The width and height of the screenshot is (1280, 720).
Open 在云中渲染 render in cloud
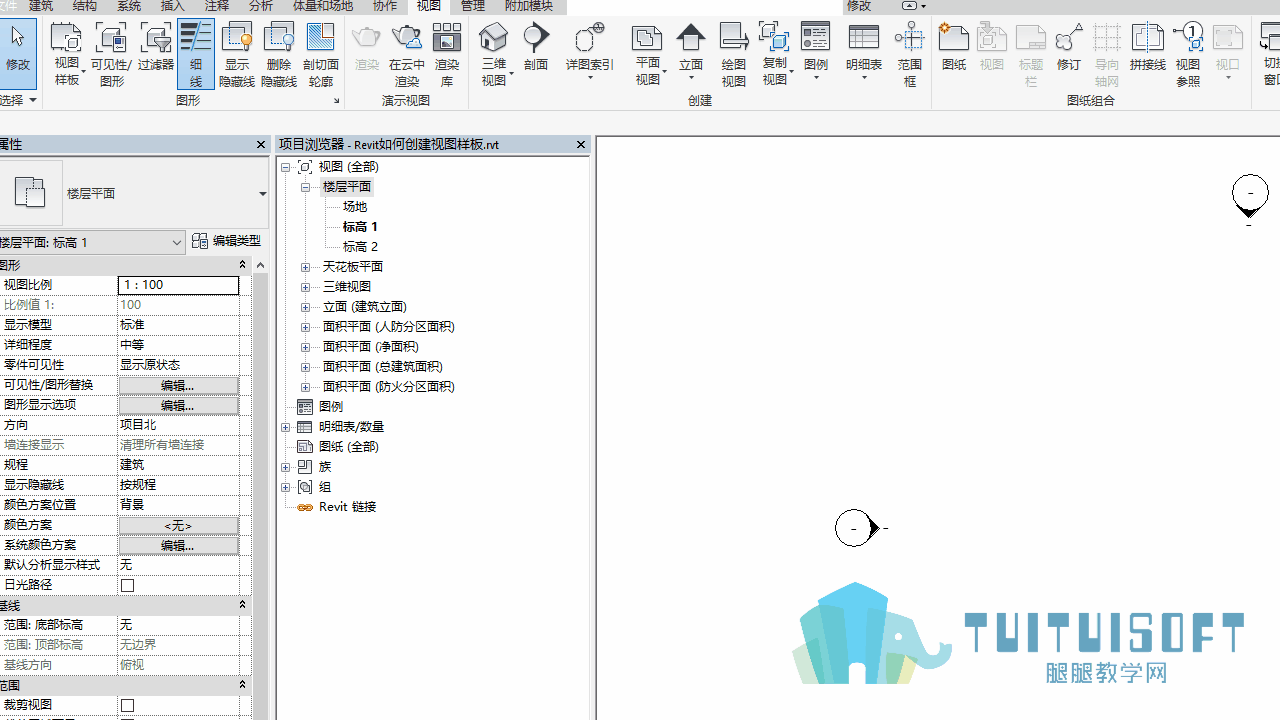click(407, 54)
